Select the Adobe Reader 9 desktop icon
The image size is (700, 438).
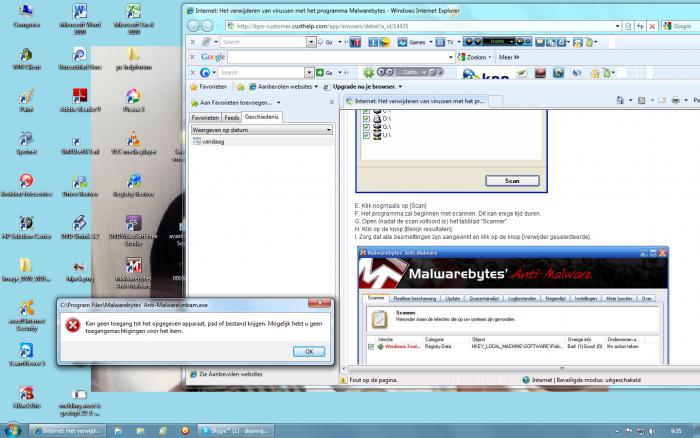(80, 100)
